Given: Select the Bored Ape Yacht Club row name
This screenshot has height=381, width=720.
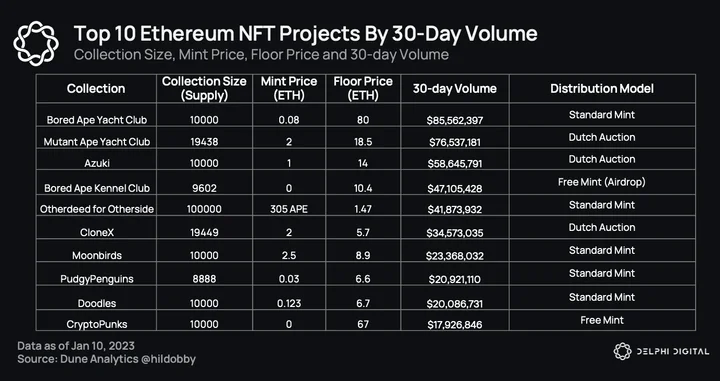Looking at the screenshot, I should pyautogui.click(x=97, y=120).
